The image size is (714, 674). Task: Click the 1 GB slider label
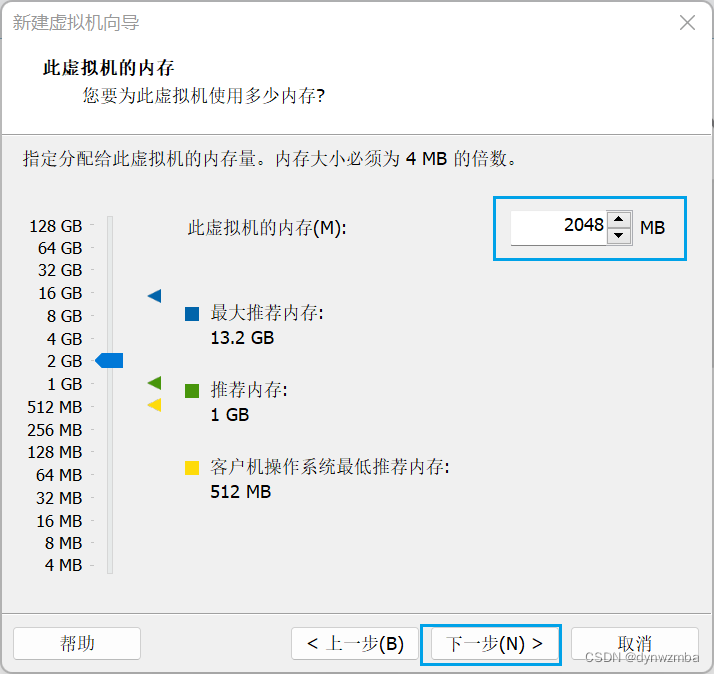click(x=65, y=384)
